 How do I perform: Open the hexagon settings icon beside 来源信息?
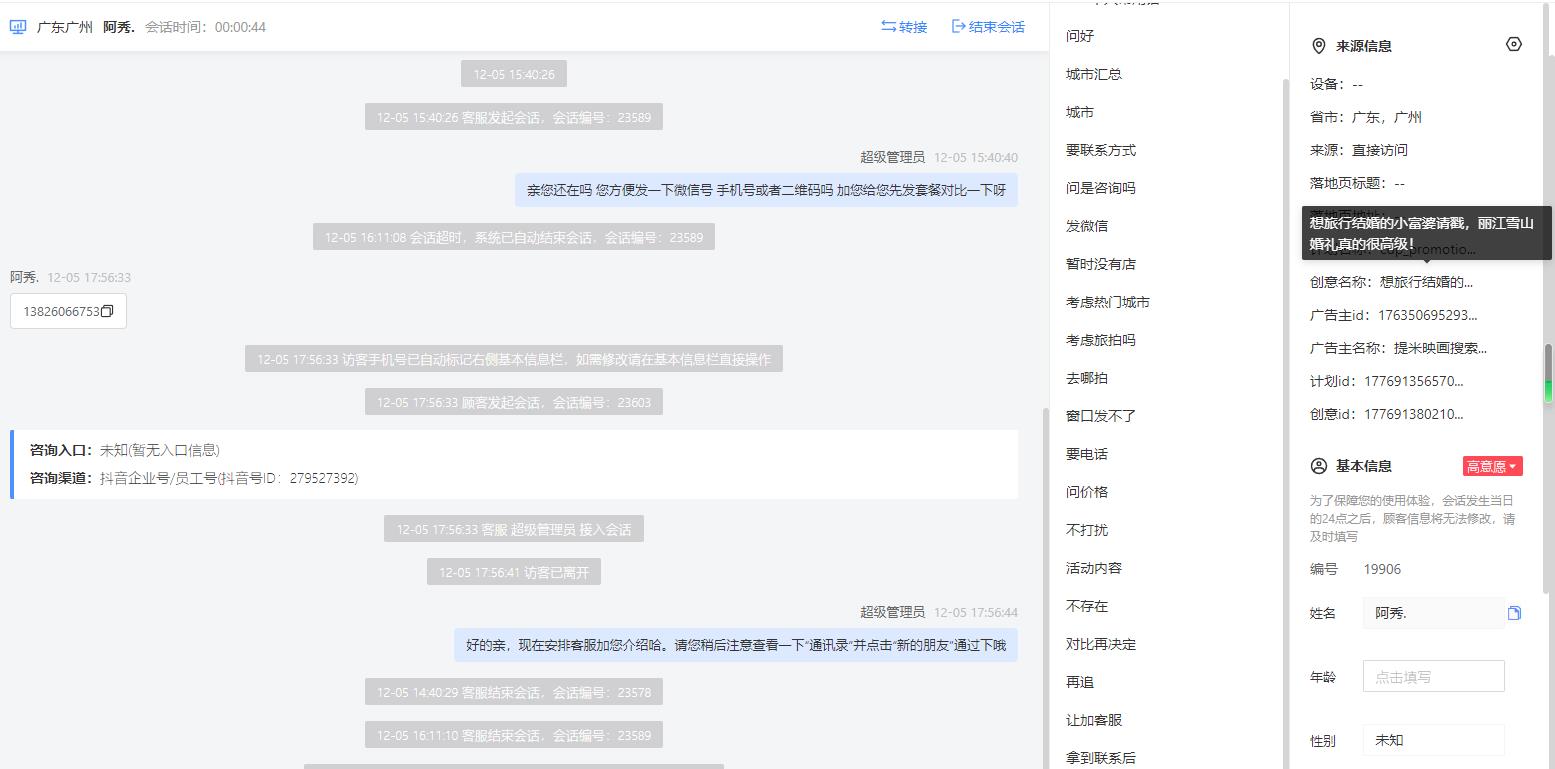tap(1513, 45)
